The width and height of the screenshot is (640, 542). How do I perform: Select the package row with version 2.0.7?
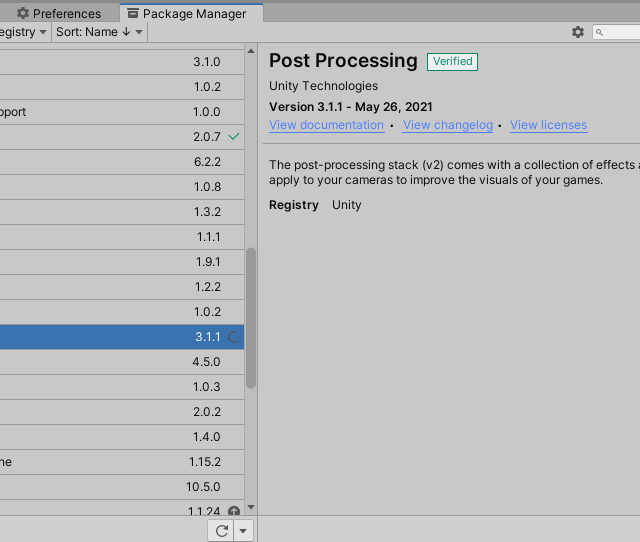click(x=122, y=137)
